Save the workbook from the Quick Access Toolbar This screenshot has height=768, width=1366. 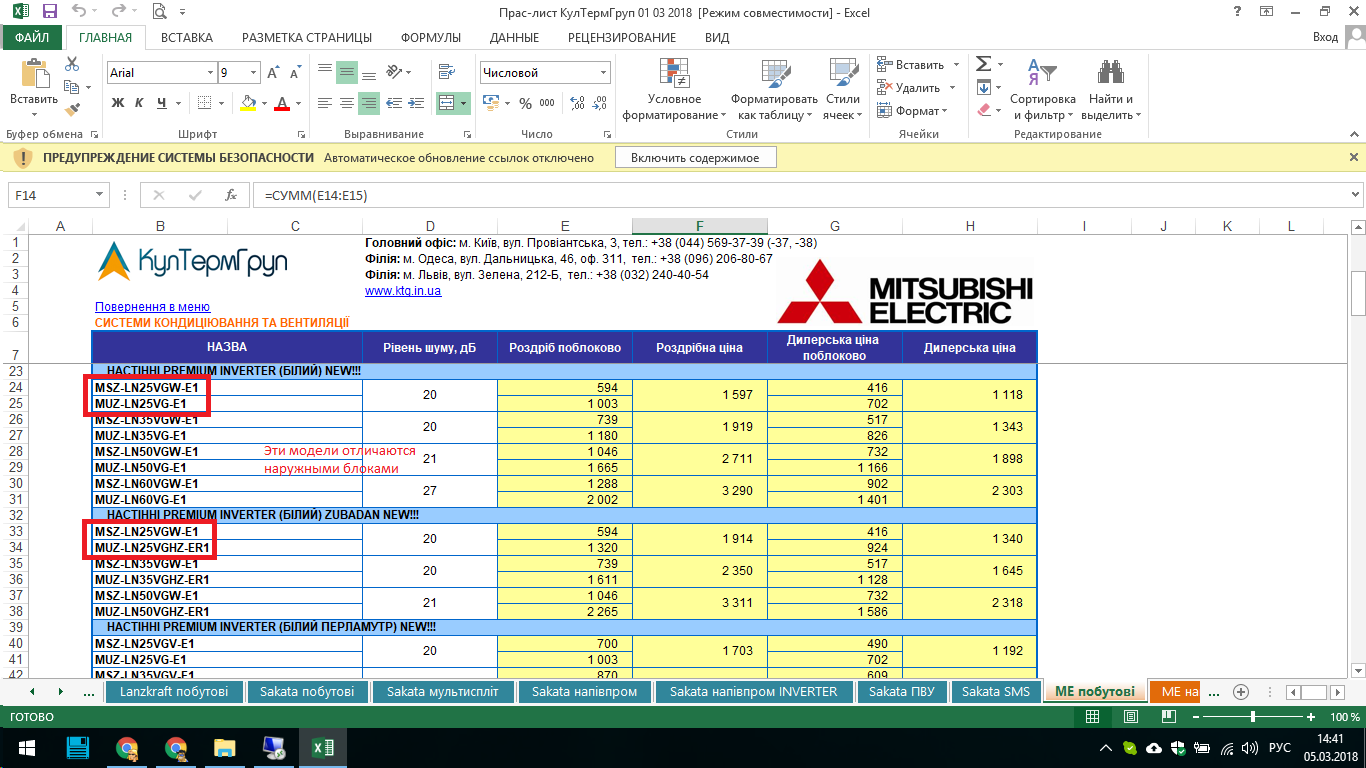(49, 12)
